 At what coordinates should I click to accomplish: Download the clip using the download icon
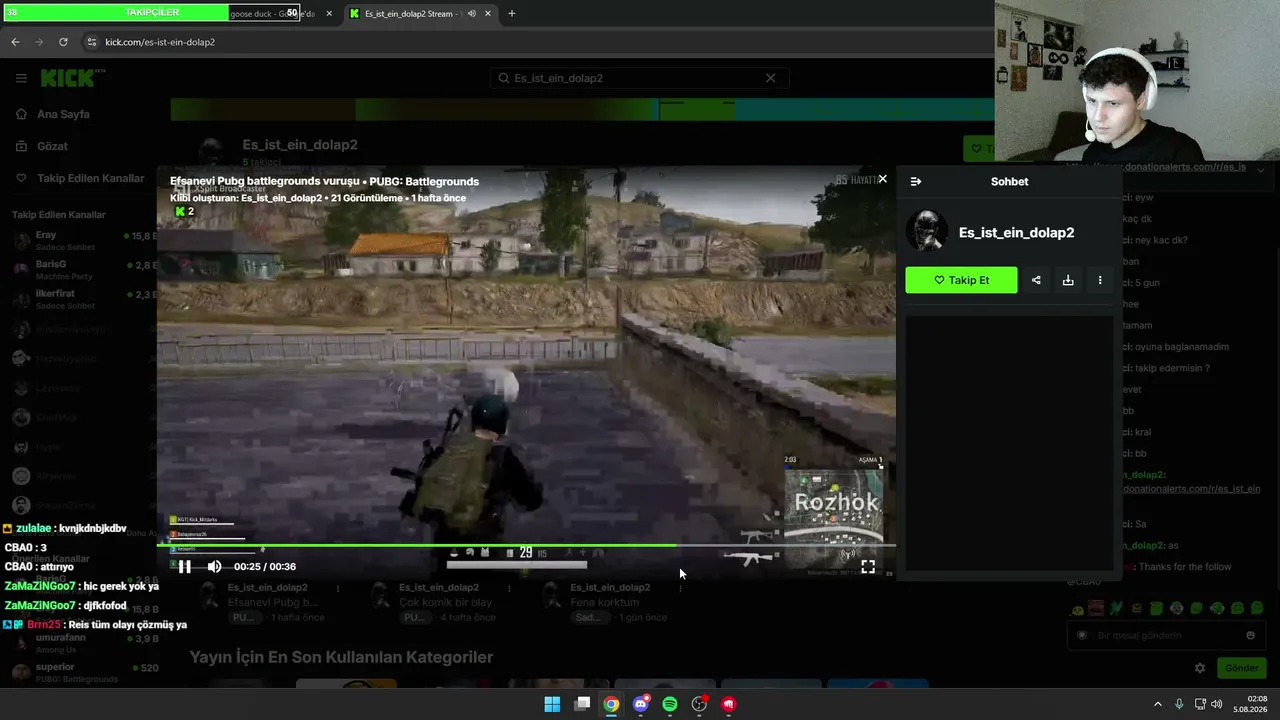[x=1068, y=280]
